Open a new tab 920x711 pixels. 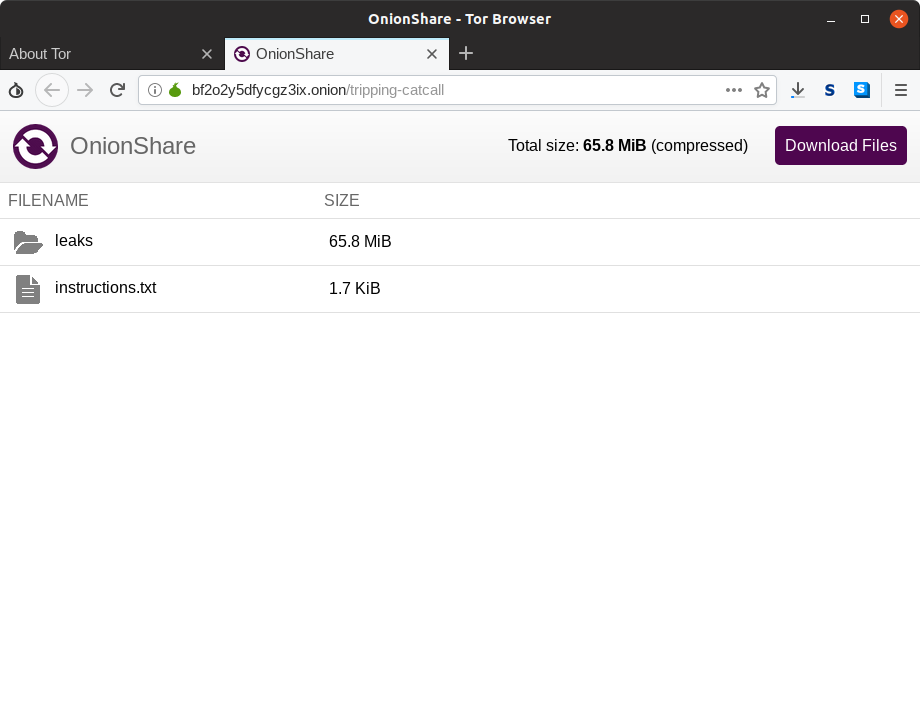coord(466,53)
